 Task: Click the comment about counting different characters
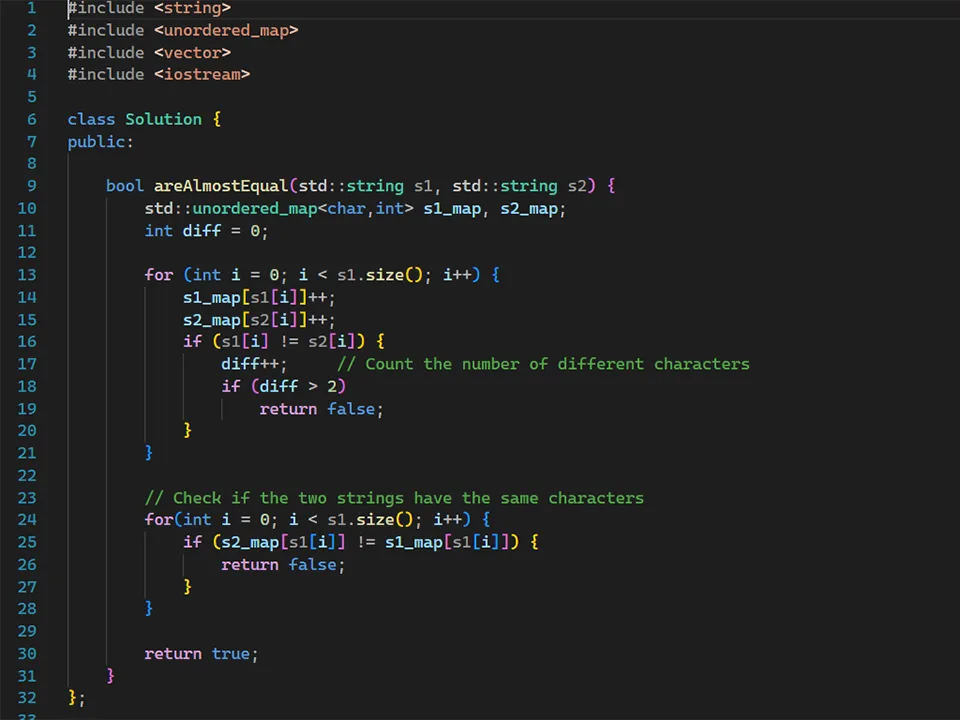pos(545,363)
